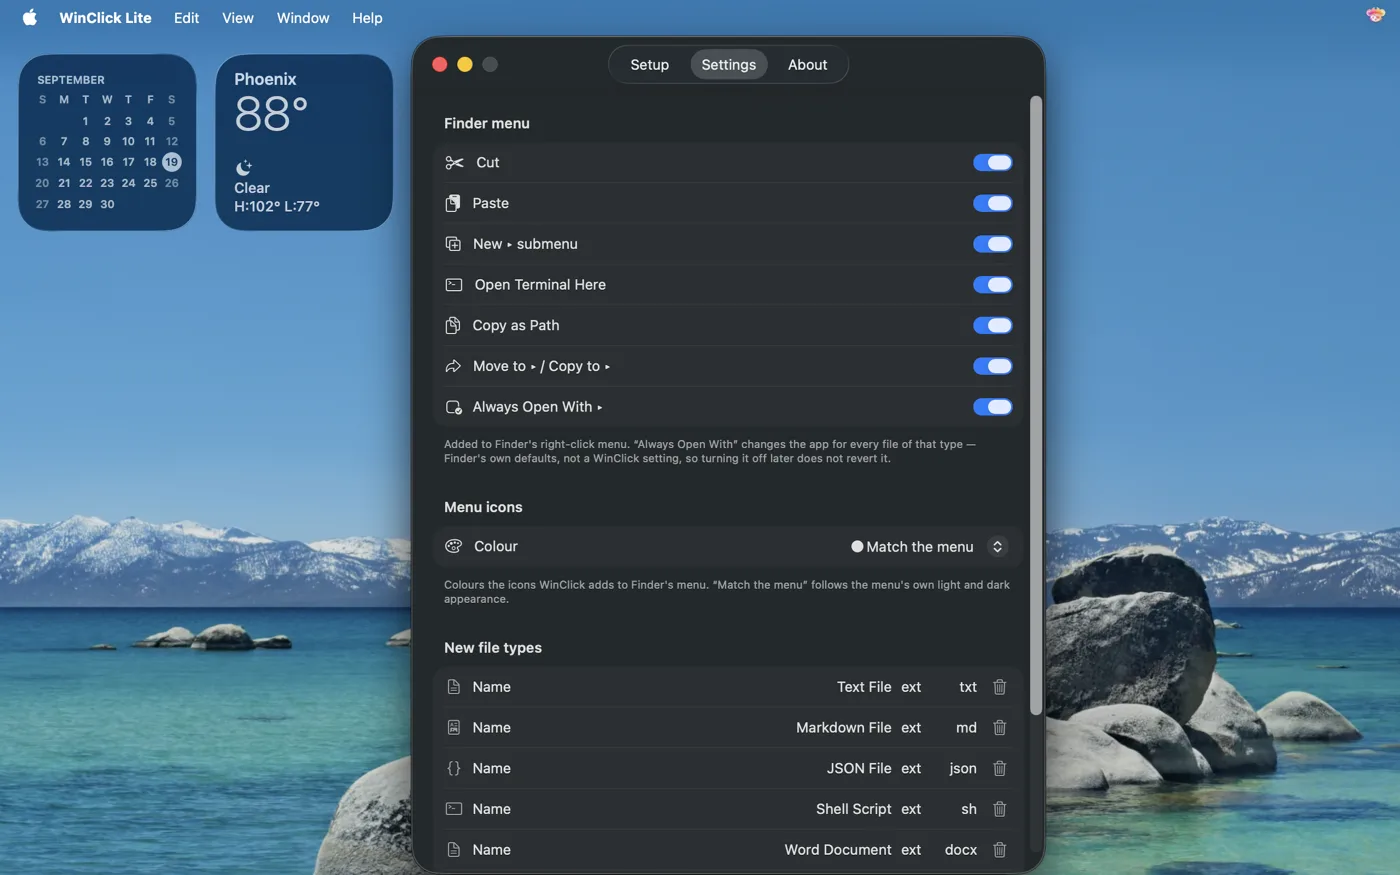Click the JSON File braces icon
1400x875 pixels.
click(454, 768)
